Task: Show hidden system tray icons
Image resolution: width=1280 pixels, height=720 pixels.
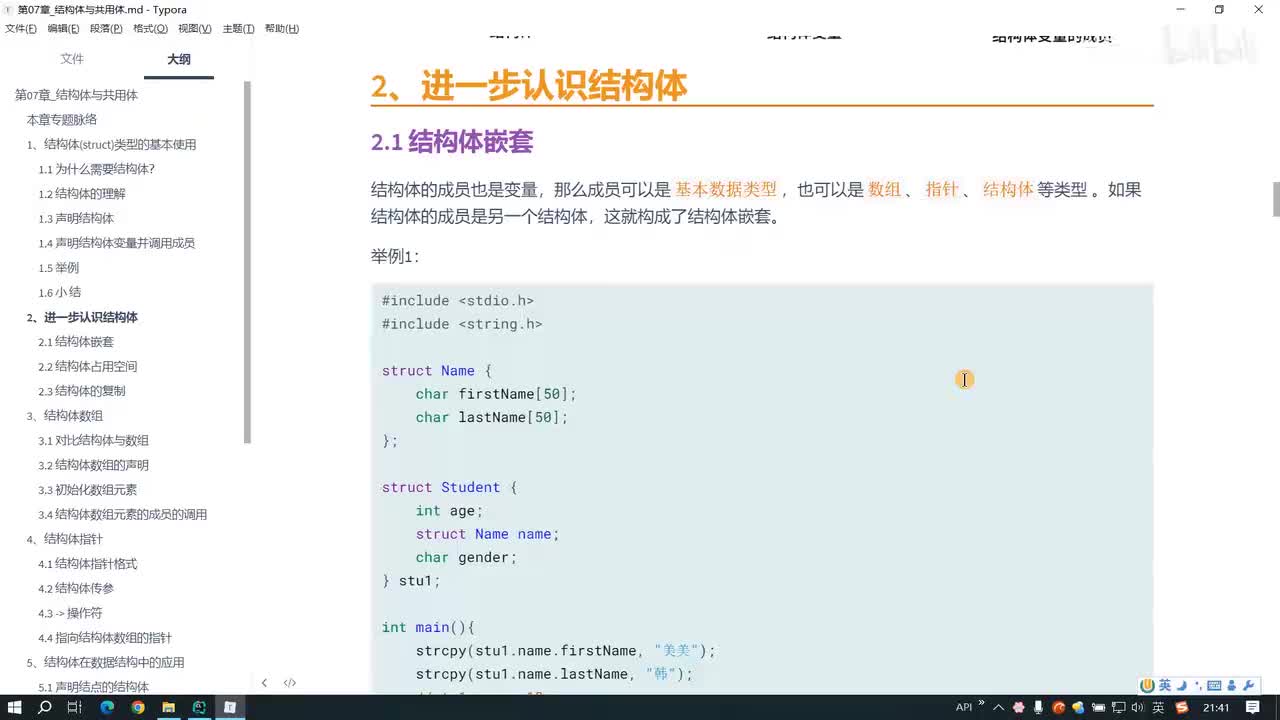Action: [x=998, y=708]
